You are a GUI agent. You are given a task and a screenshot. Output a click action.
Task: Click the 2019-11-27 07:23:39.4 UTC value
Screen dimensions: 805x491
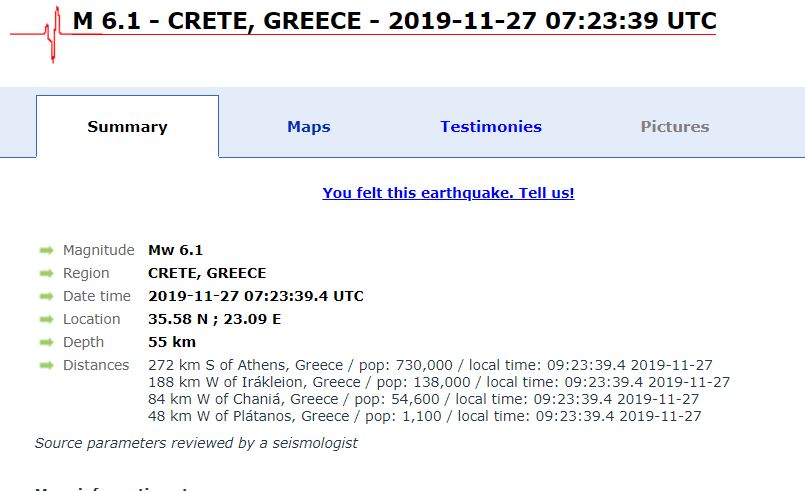pyautogui.click(x=256, y=296)
